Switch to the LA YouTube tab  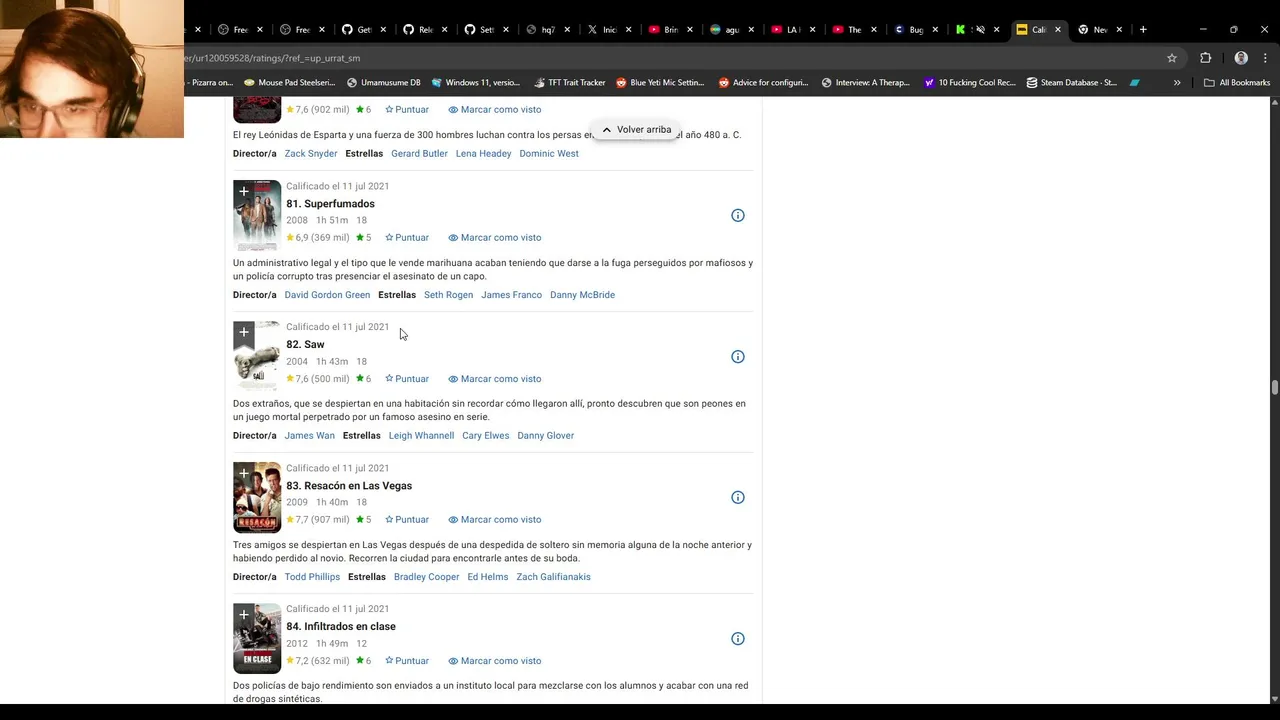click(794, 29)
